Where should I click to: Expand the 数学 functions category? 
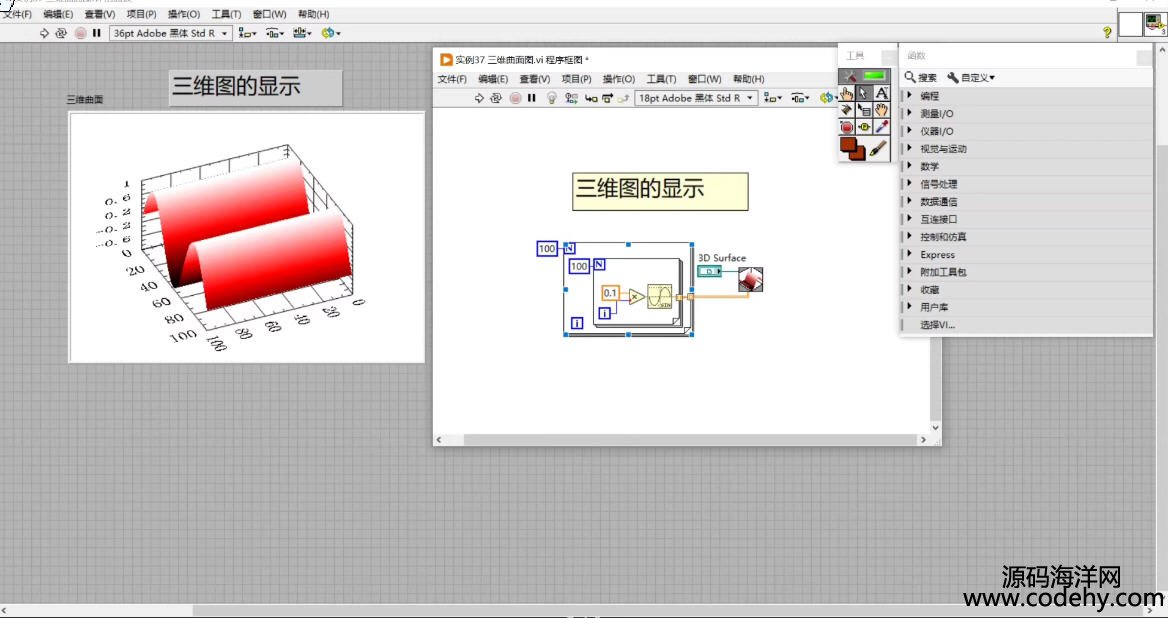coord(1026,166)
